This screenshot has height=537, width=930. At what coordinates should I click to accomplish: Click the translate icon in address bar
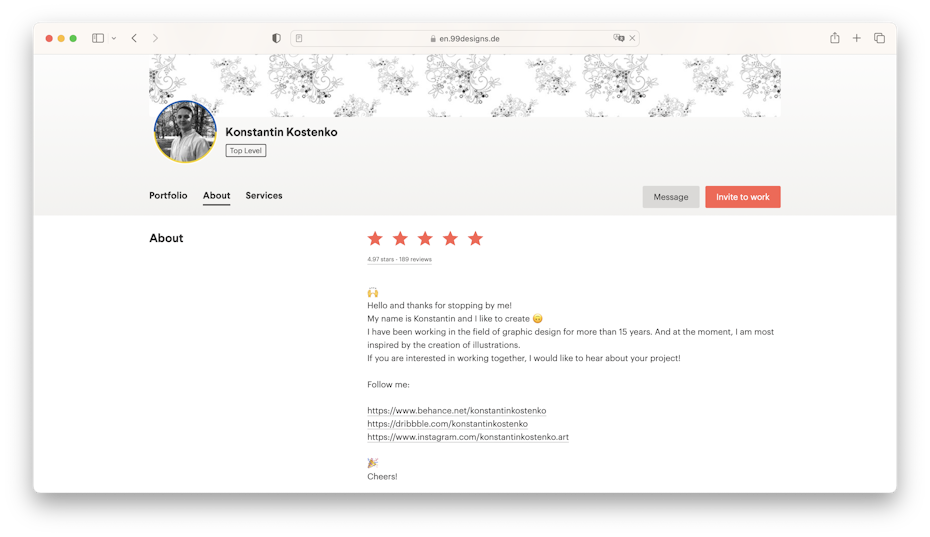coord(619,38)
